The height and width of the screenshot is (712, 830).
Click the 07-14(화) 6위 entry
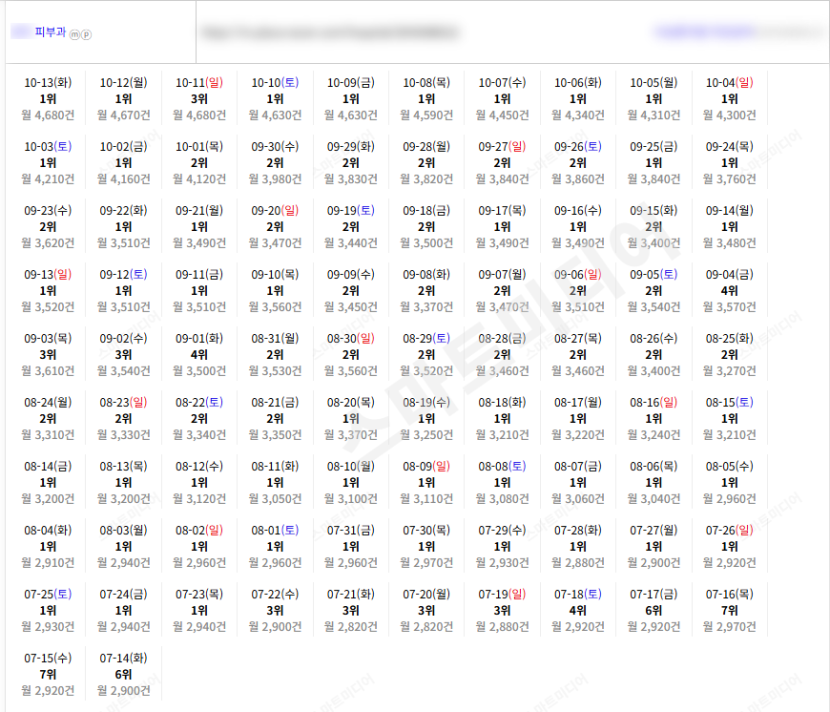(123, 674)
